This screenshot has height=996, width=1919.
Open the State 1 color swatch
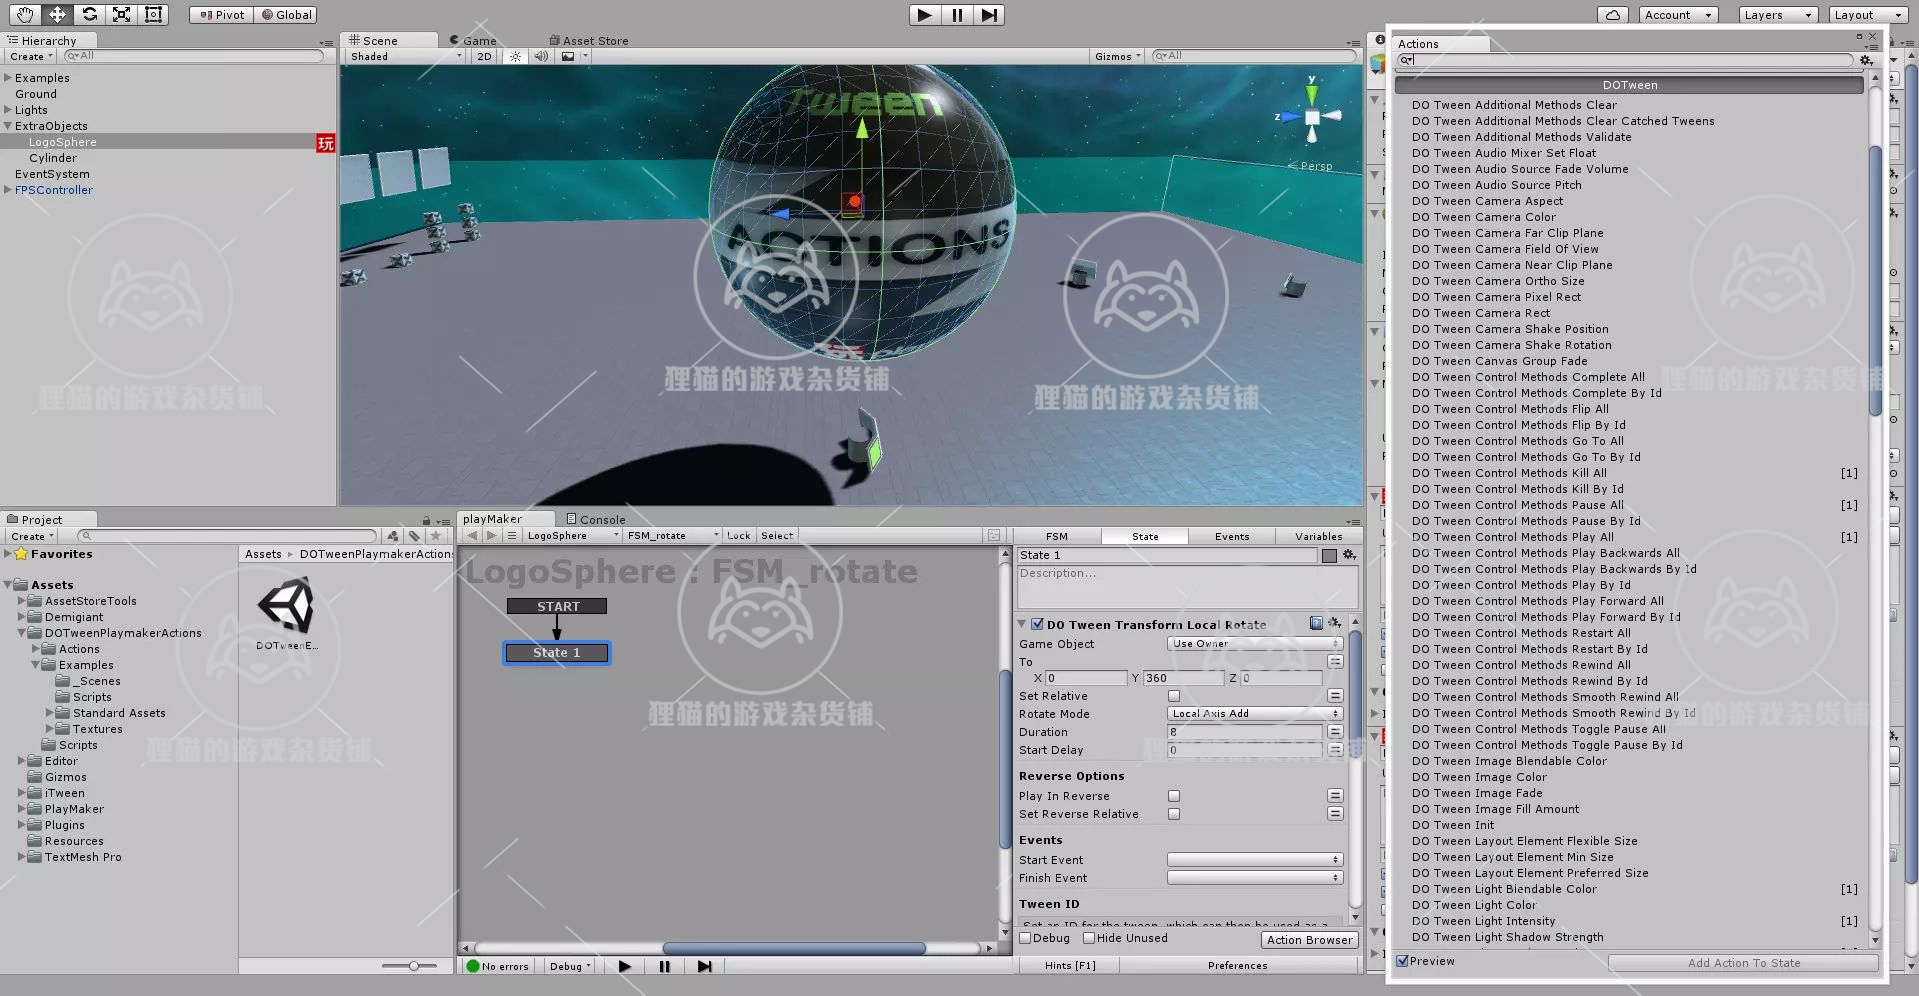pos(1329,556)
